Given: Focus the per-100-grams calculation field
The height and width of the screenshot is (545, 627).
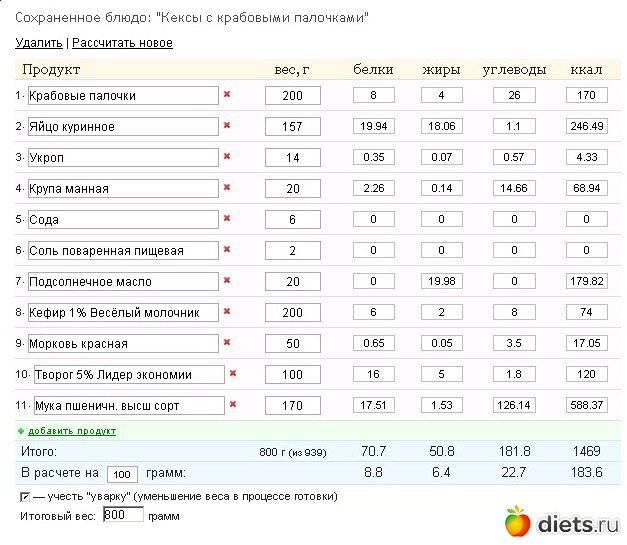Looking at the screenshot, I should tap(121, 474).
